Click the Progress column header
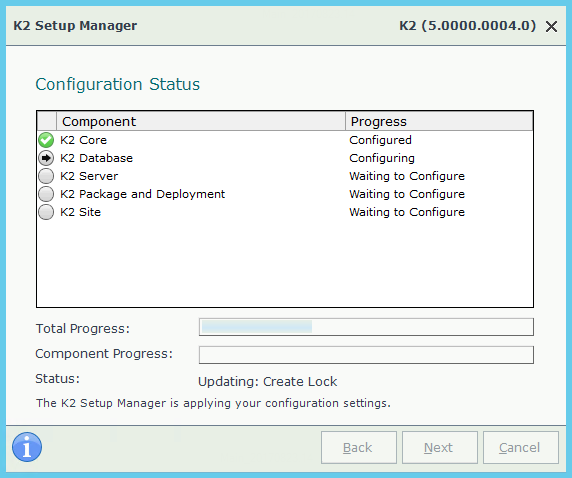 point(439,121)
